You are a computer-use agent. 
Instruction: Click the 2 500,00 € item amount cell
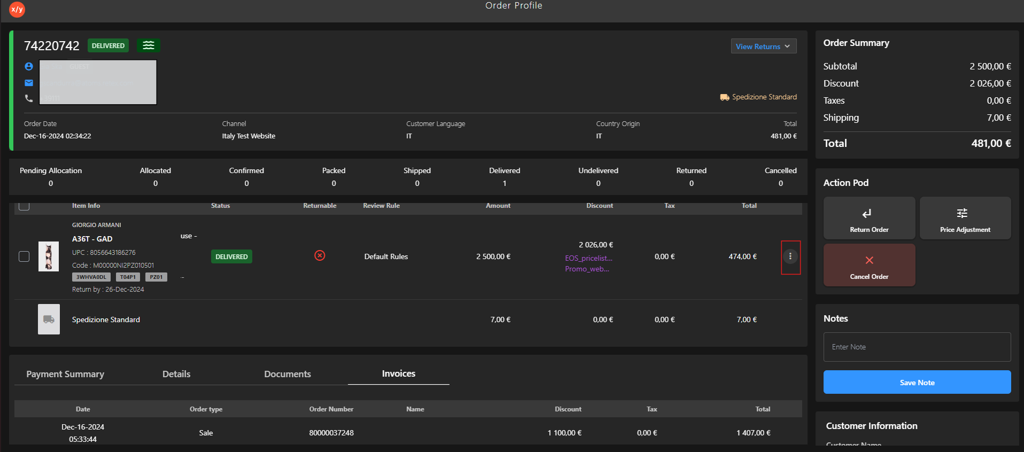click(x=493, y=257)
